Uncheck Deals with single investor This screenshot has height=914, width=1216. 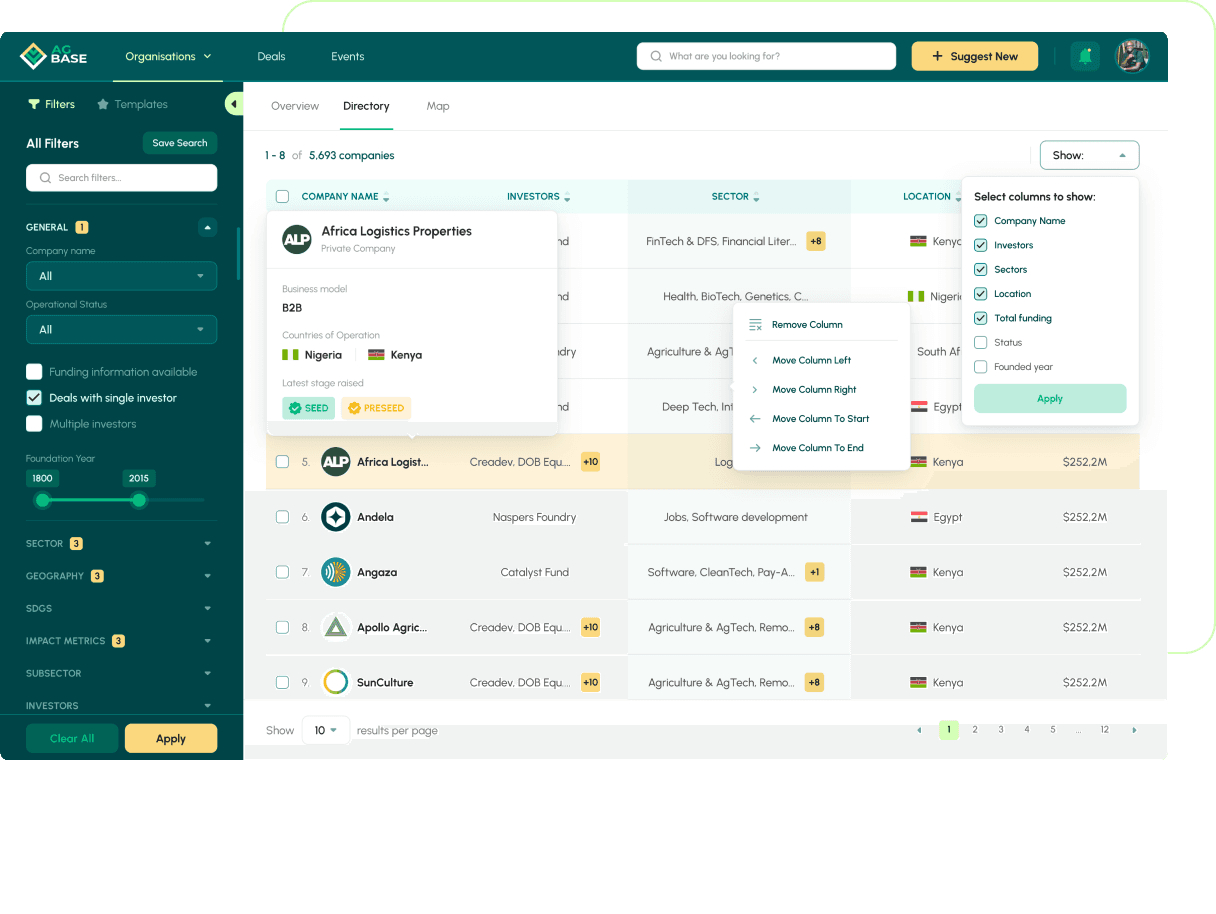pos(34,398)
